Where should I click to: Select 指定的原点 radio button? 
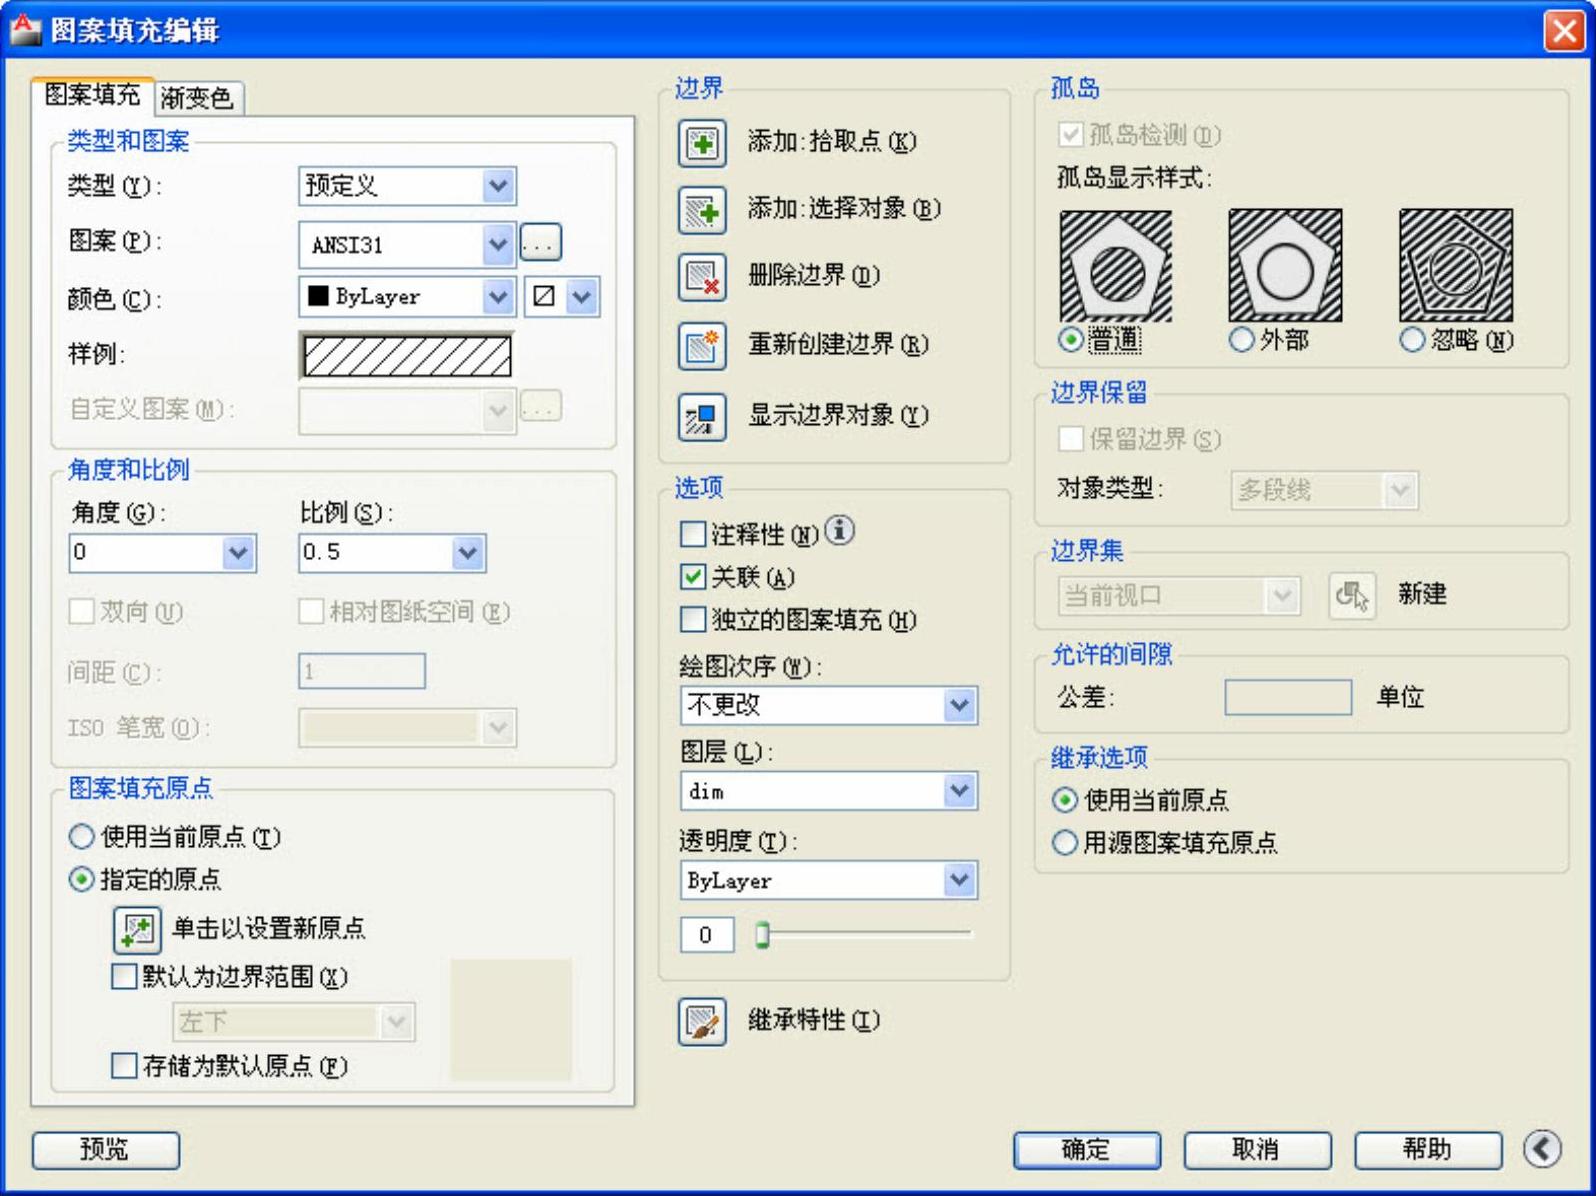click(81, 880)
